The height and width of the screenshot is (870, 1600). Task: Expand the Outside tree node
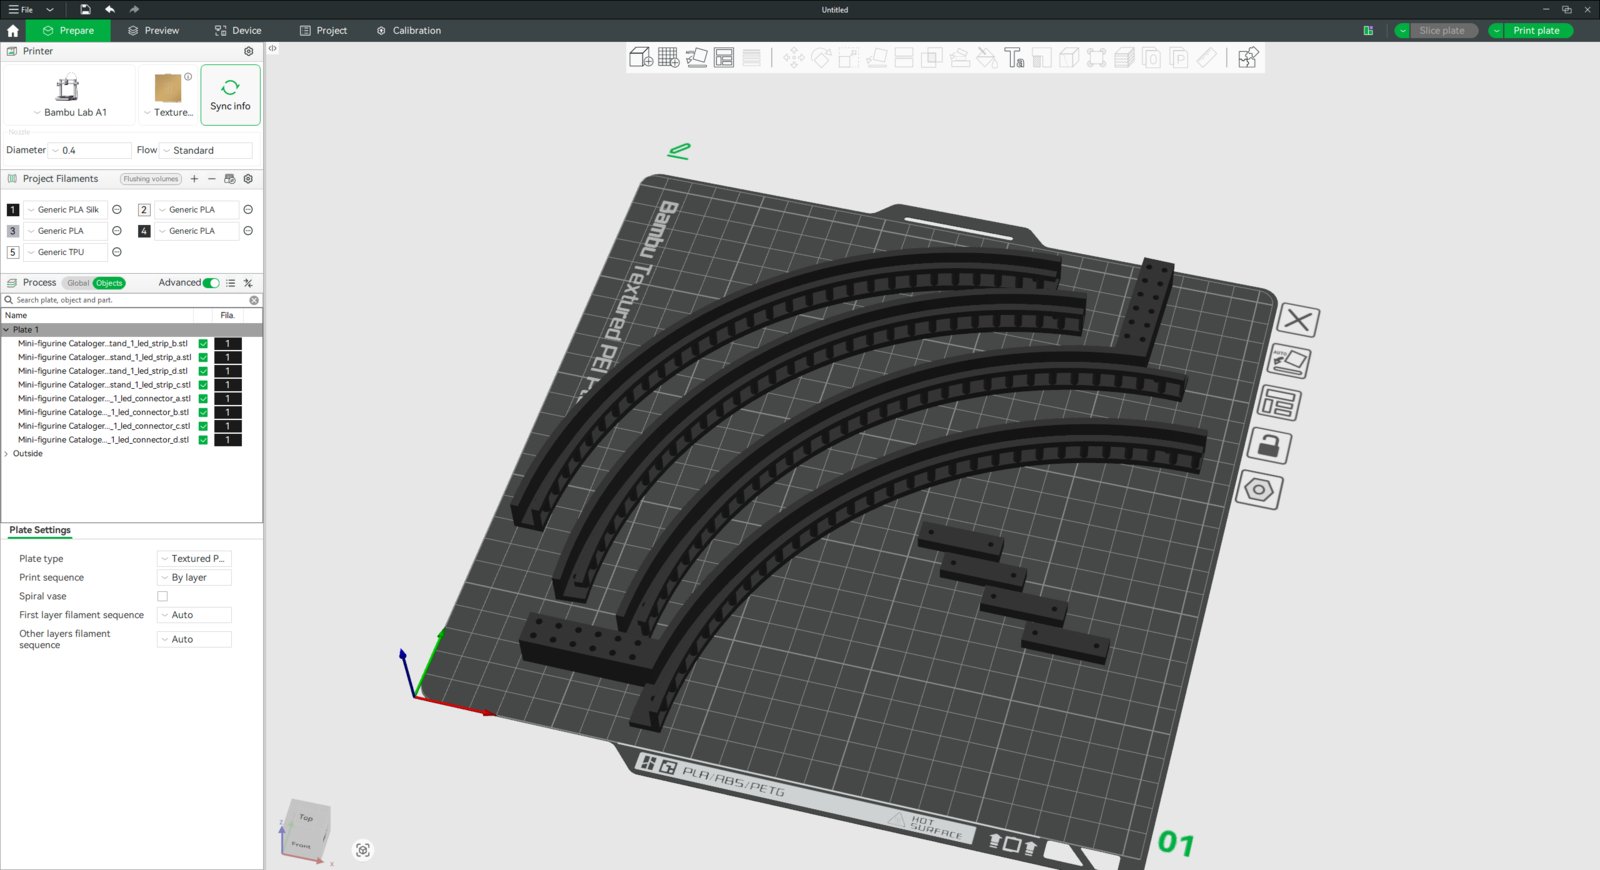click(7, 454)
